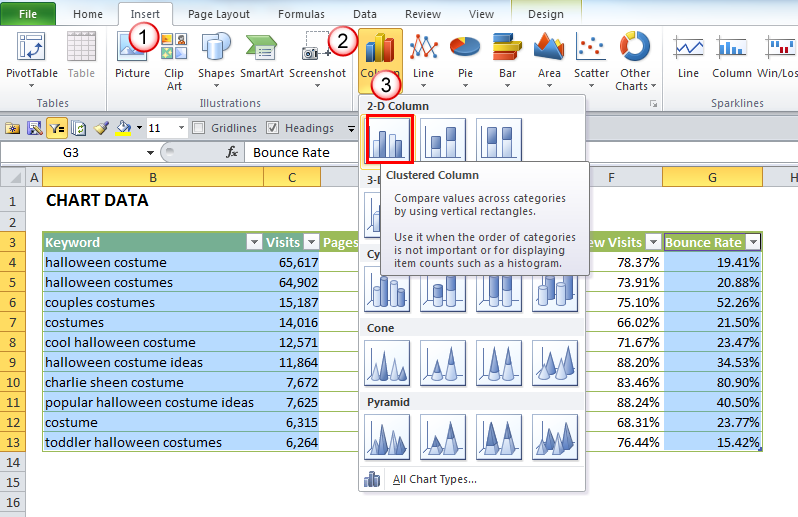Open the Visits column filter dropdown

[311, 242]
